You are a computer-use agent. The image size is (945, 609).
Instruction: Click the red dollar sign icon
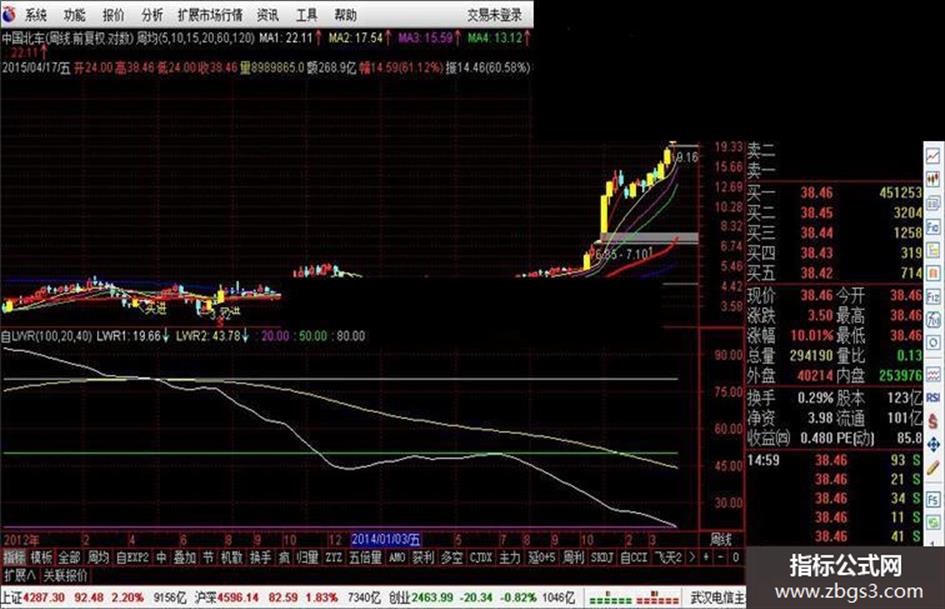pos(934,421)
